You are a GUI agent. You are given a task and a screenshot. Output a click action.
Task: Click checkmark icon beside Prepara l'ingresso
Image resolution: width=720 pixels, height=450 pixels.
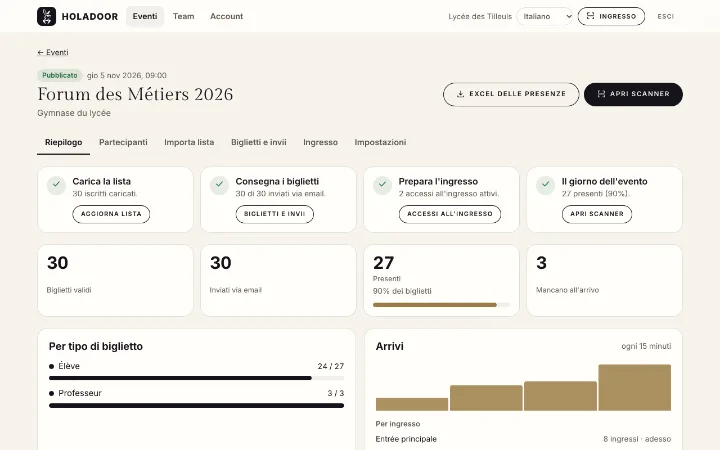click(x=382, y=185)
